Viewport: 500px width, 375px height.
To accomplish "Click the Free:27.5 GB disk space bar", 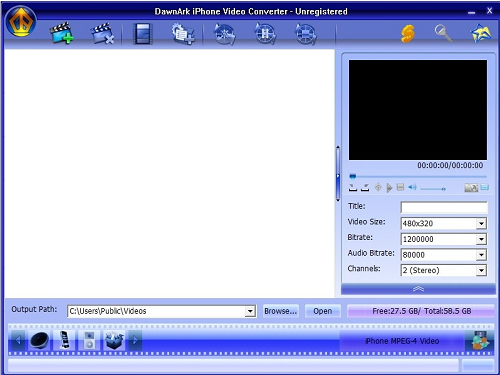I will pyautogui.click(x=421, y=311).
